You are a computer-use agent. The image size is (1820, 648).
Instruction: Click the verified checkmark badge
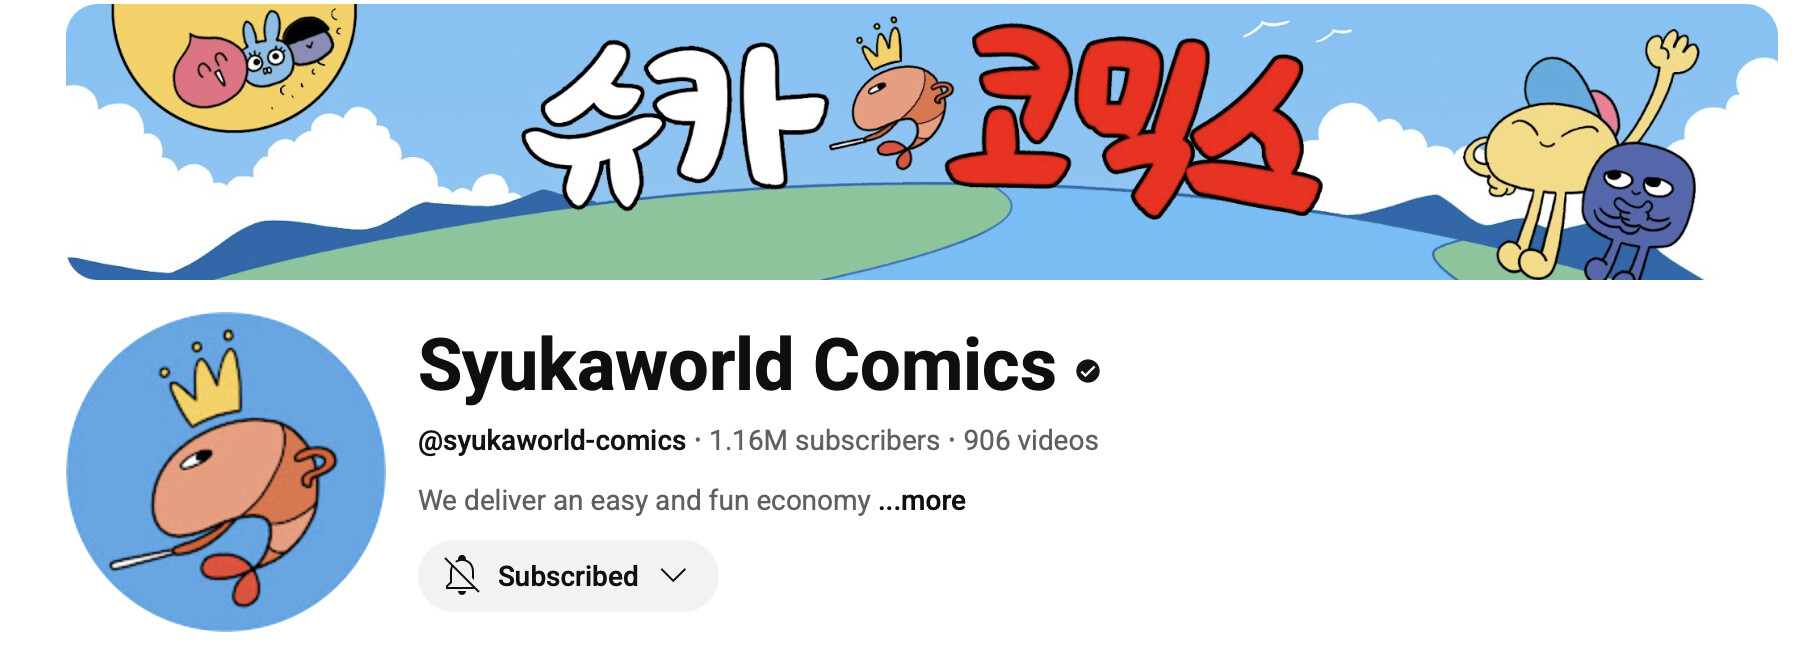tap(1088, 371)
